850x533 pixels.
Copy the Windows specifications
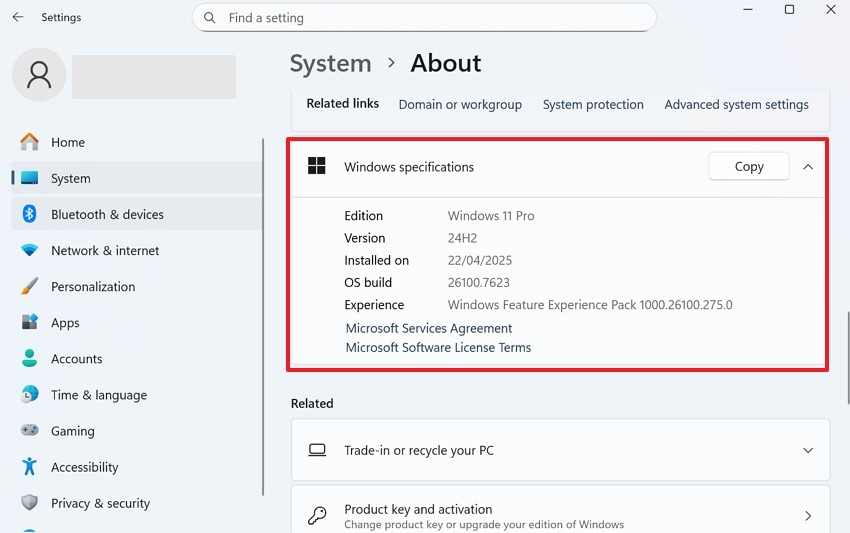click(749, 166)
